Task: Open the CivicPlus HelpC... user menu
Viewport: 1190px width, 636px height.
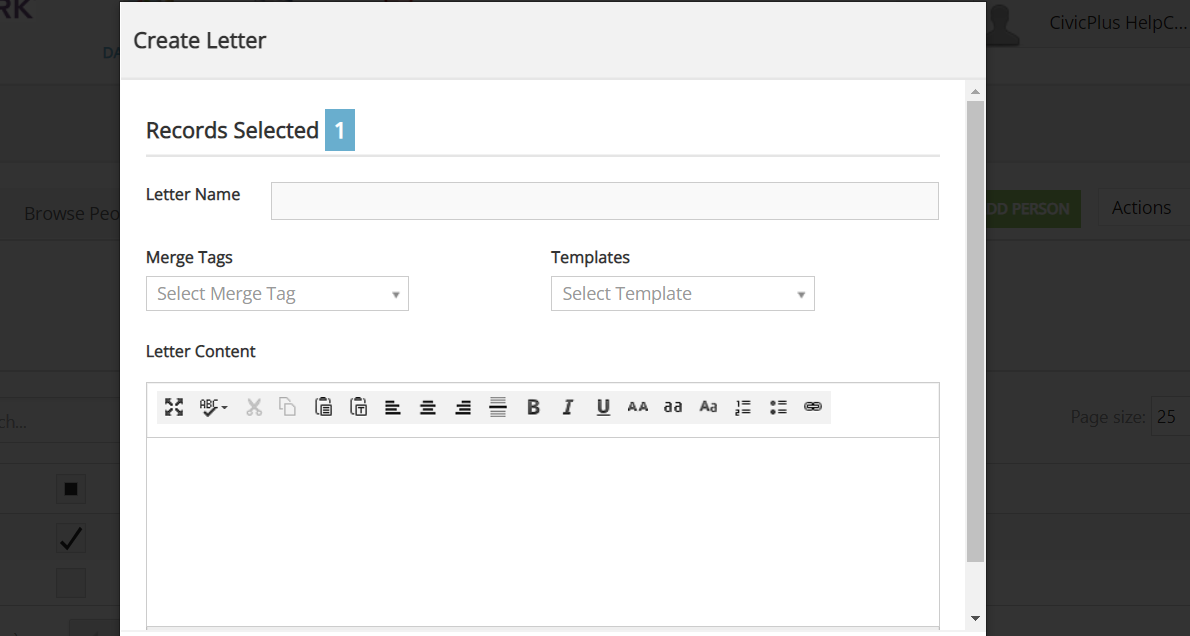Action: point(1117,23)
